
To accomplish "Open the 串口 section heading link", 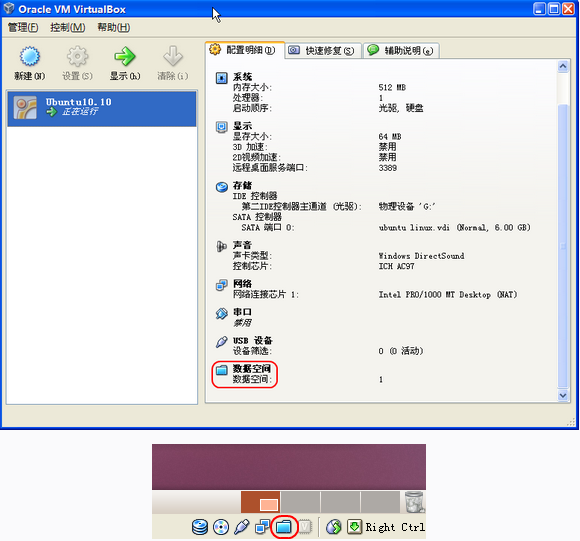I will [242, 312].
